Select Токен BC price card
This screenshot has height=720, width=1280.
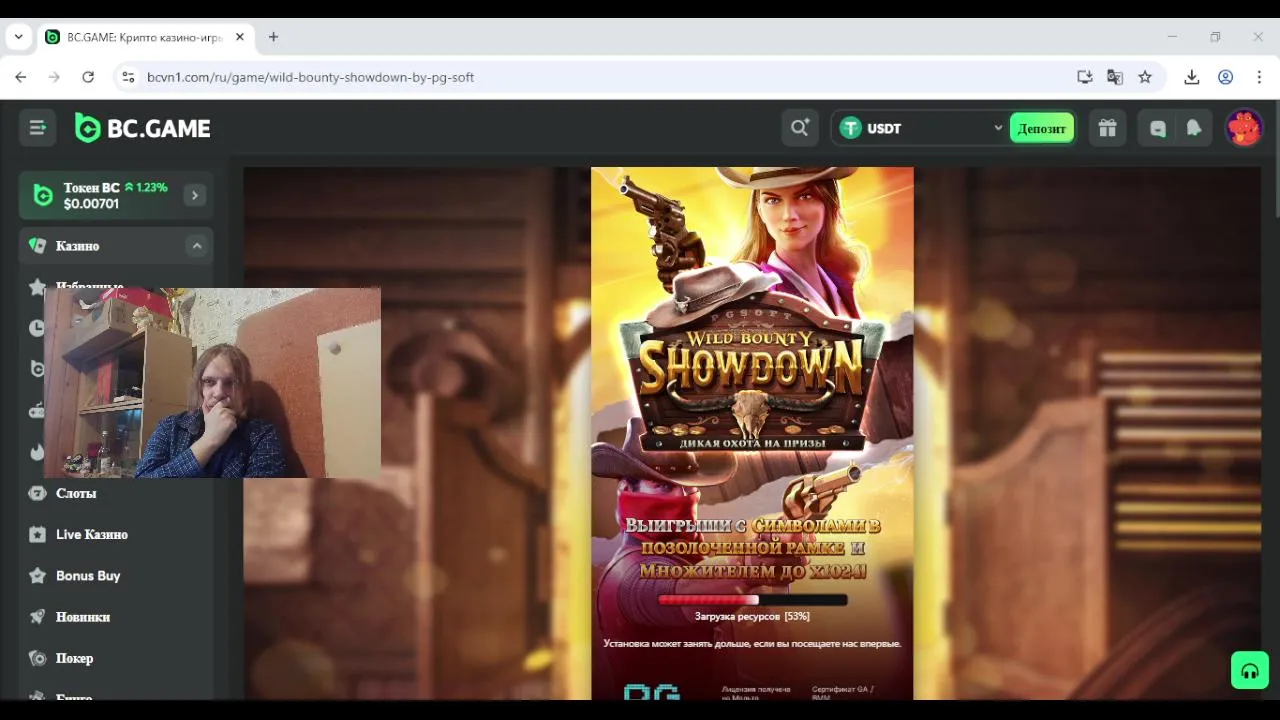pos(116,195)
